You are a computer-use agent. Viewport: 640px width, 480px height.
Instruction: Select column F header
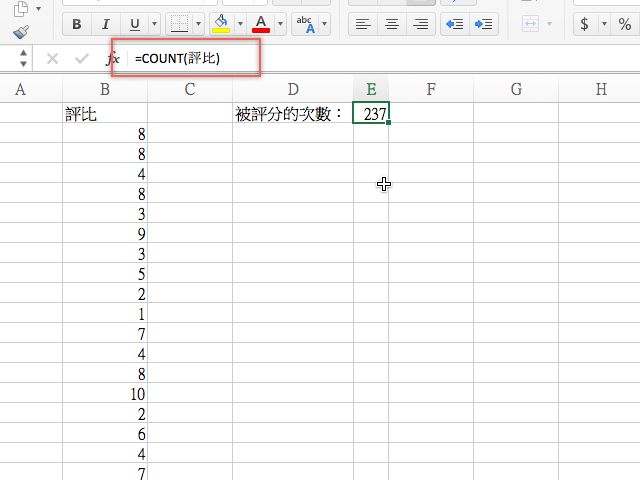click(431, 89)
